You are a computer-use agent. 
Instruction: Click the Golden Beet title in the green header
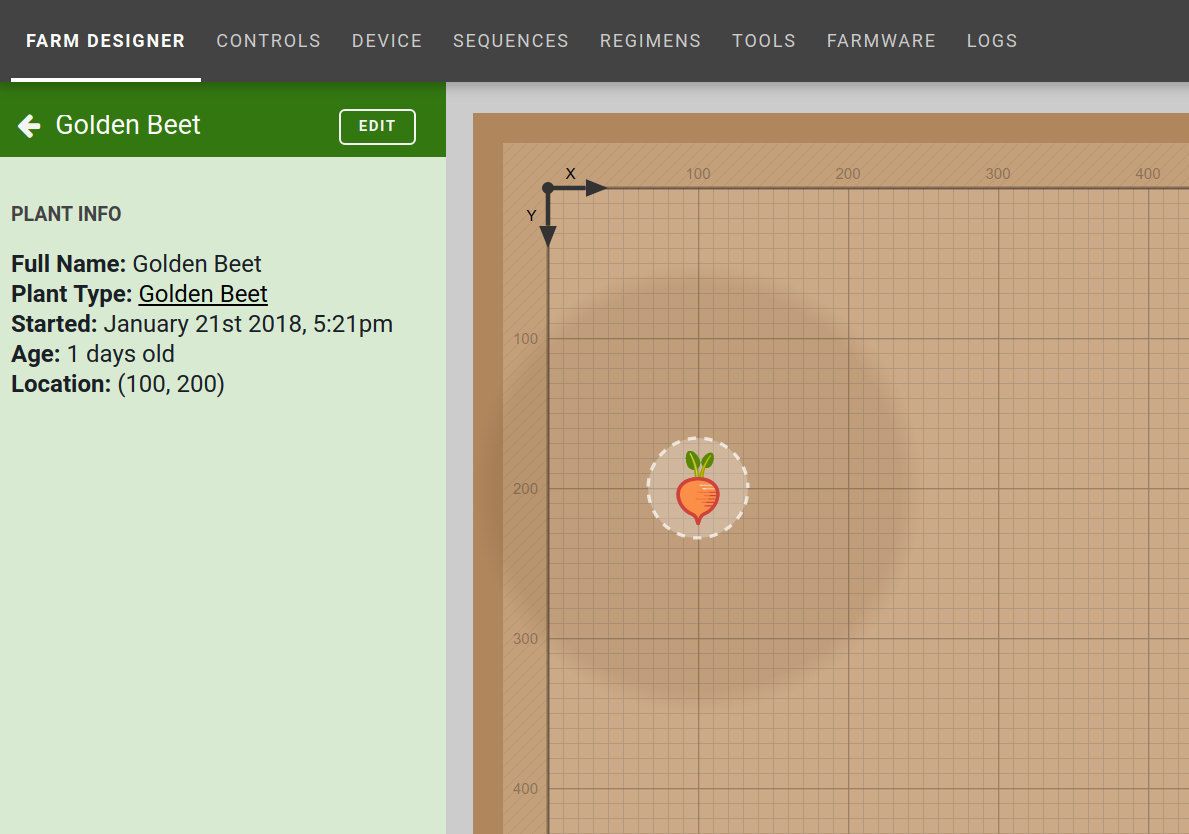click(128, 125)
